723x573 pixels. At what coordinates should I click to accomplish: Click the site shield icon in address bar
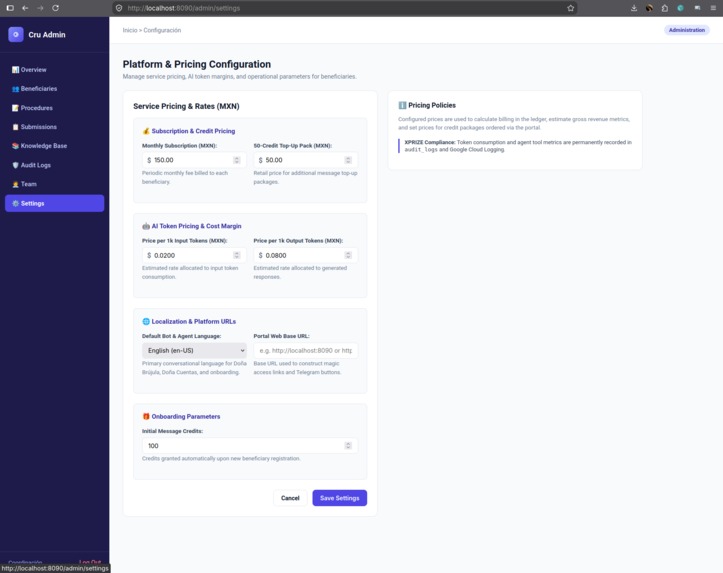[119, 8]
